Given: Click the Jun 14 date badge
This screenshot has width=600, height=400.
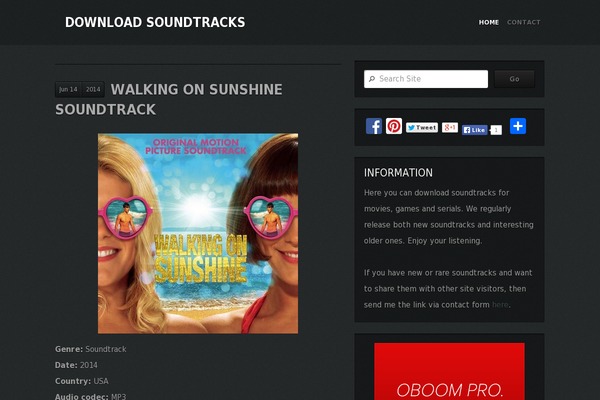Looking at the screenshot, I should coord(68,89).
